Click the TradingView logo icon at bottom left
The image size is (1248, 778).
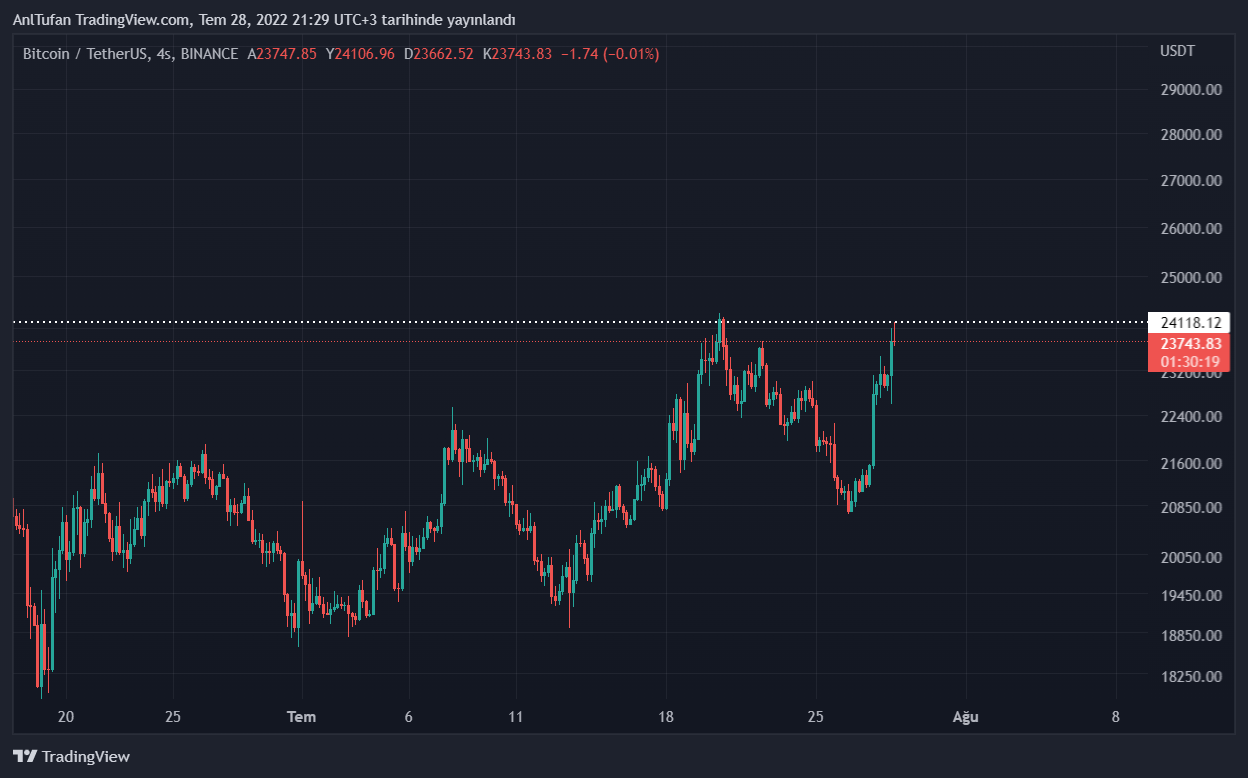point(24,757)
